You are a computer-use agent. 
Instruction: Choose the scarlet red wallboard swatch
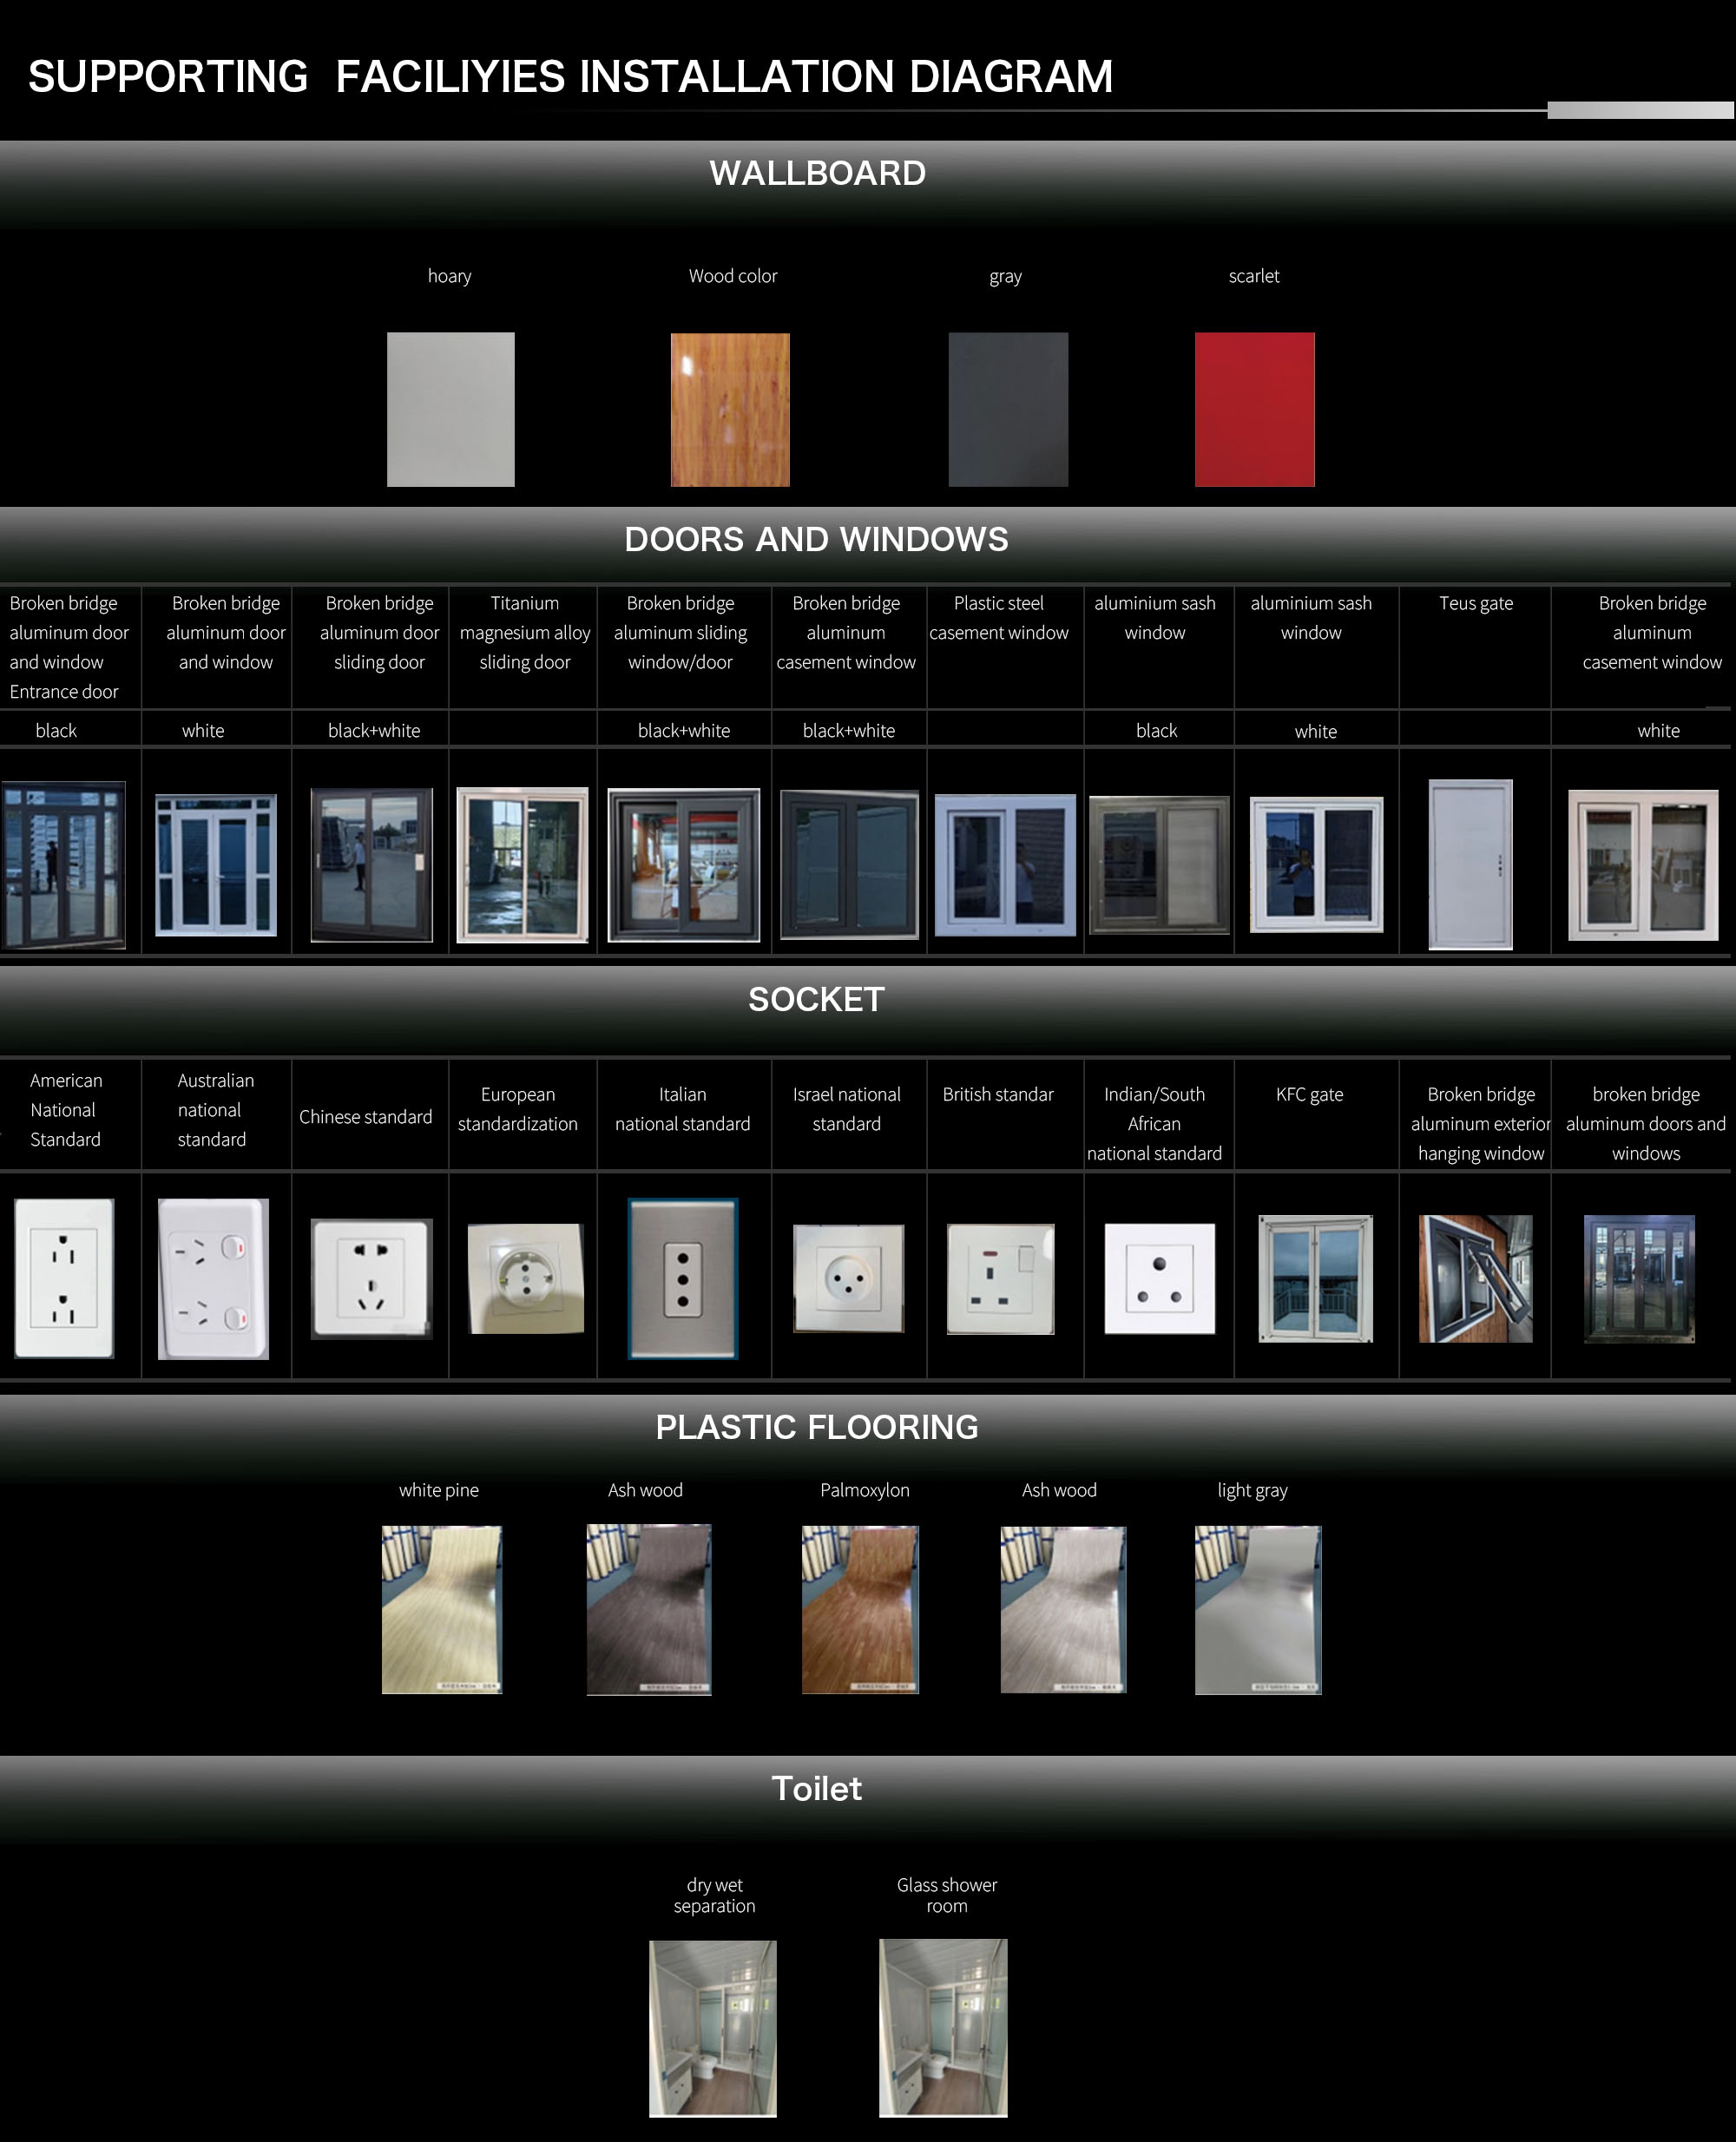click(x=1254, y=409)
